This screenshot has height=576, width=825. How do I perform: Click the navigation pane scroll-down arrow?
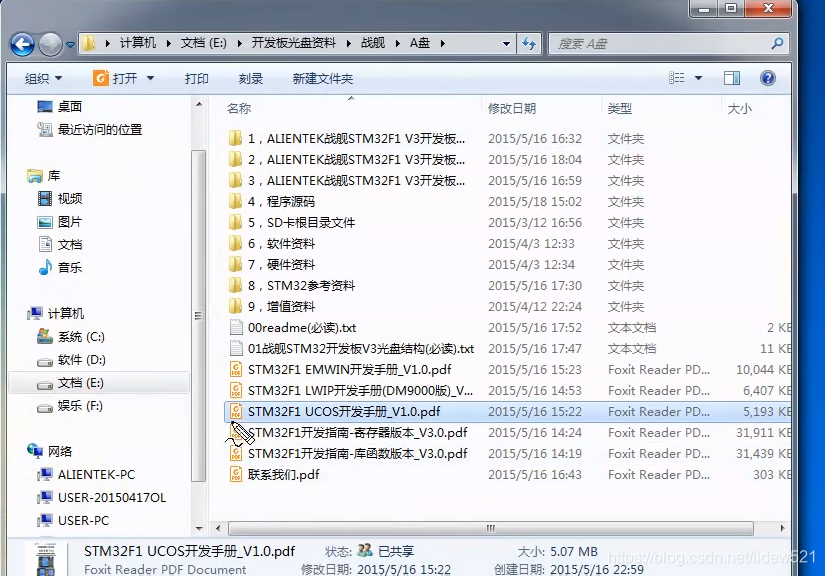pyautogui.click(x=199, y=528)
